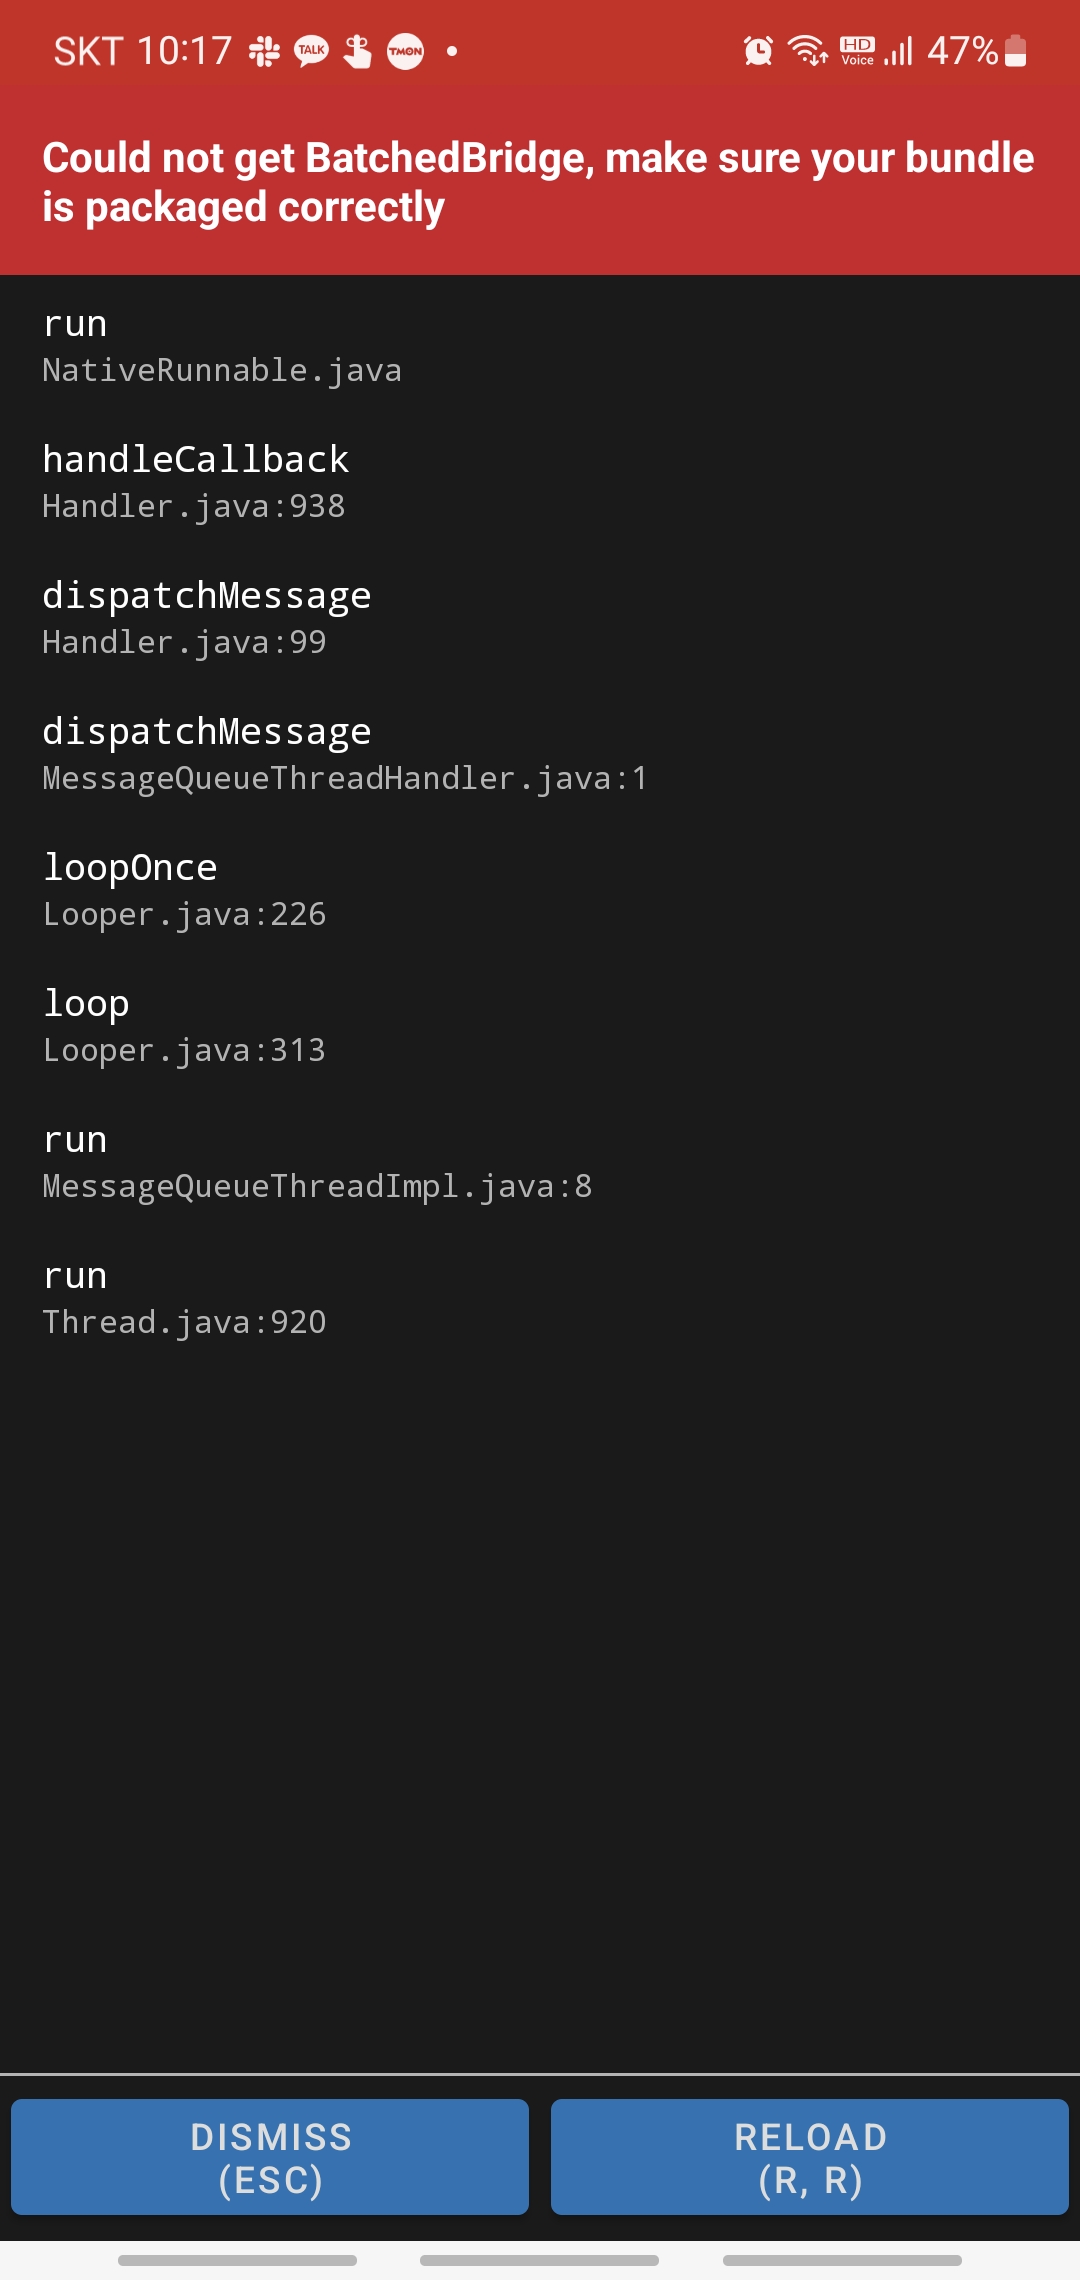Select the NativeRunnable.java run stack frame
Viewport: 1080px width, 2280px height.
coord(540,346)
